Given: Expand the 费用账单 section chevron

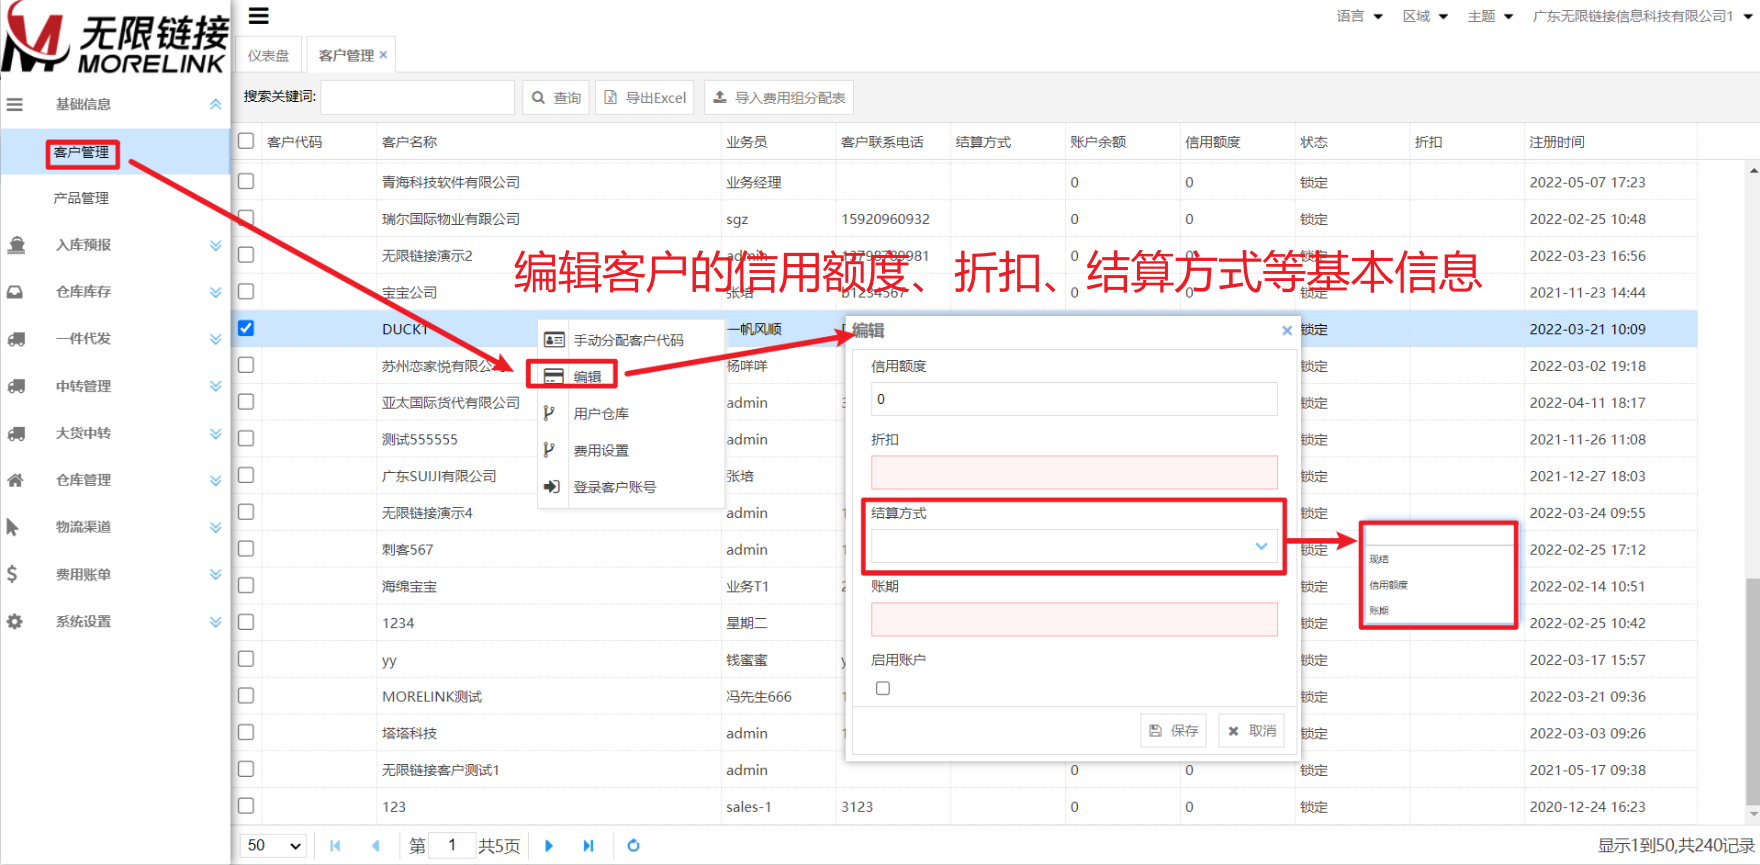Looking at the screenshot, I should click(x=215, y=574).
